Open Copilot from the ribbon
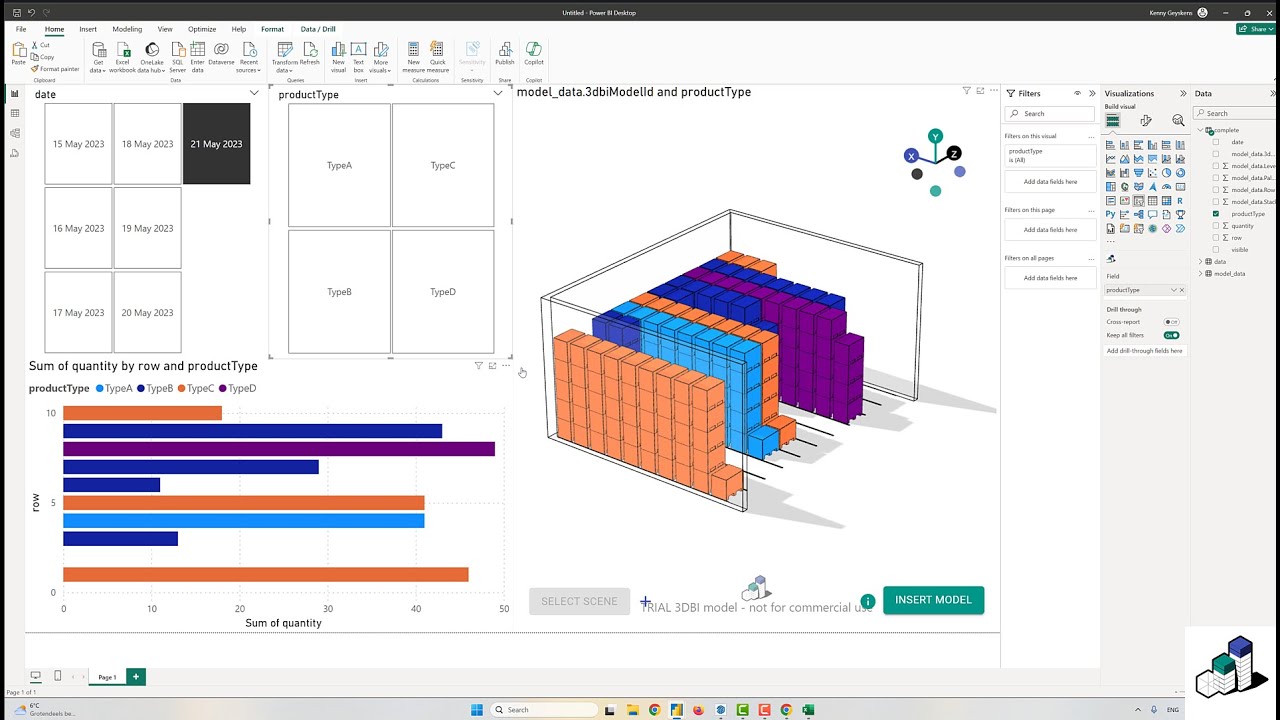The image size is (1280, 720). 534,53
